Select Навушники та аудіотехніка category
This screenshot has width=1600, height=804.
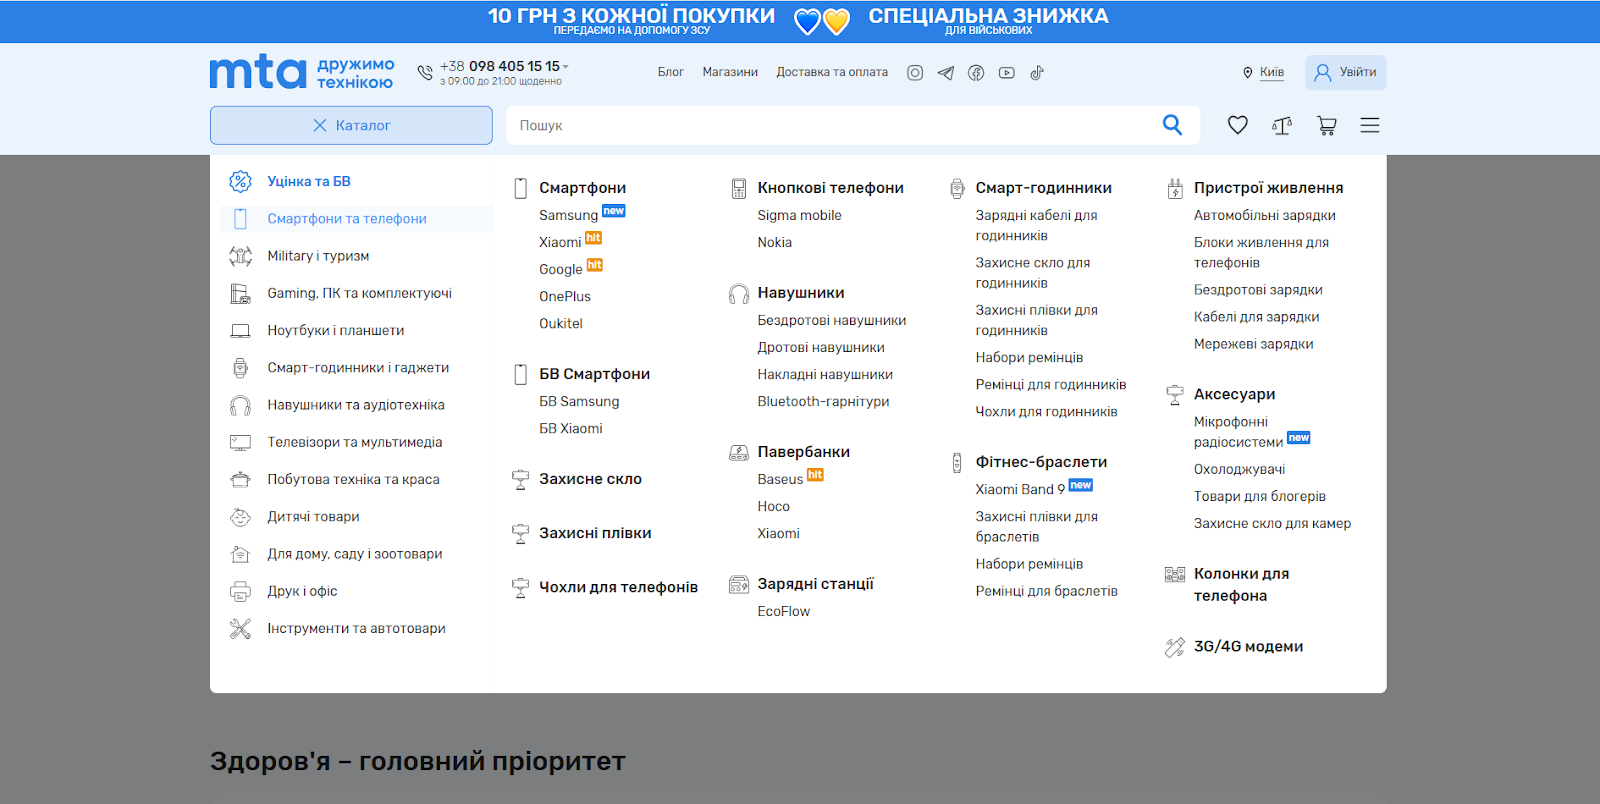356,405
